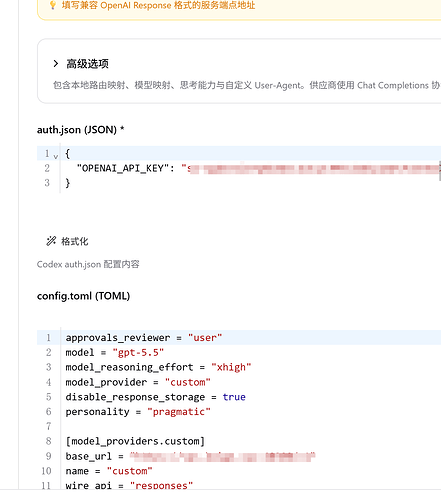Click the OPENAI_API_KEY value in auth.json
The height and width of the screenshot is (500, 441).
pos(311,168)
